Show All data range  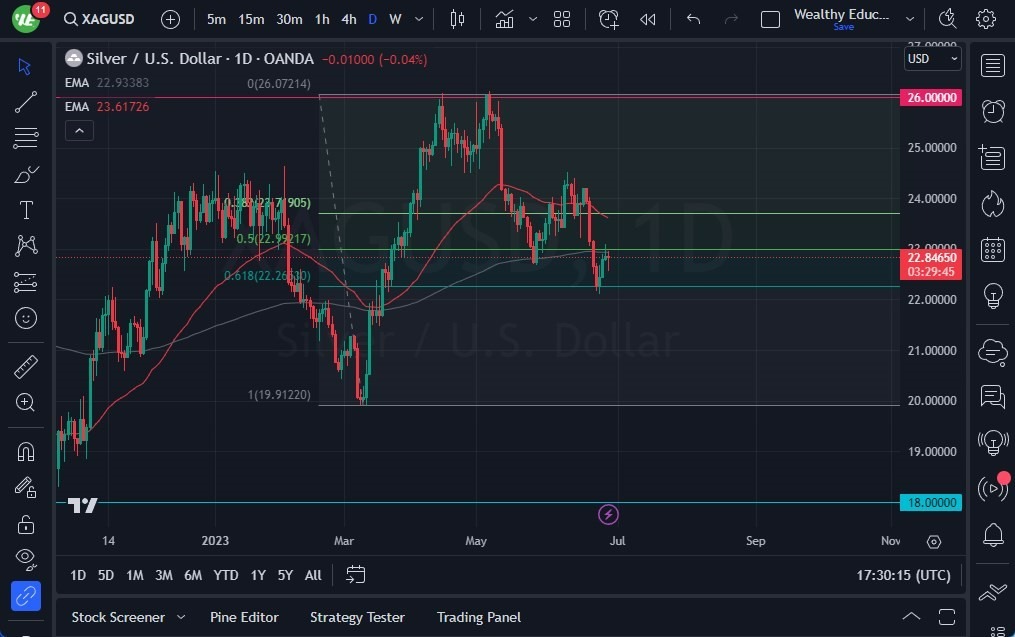coord(313,575)
